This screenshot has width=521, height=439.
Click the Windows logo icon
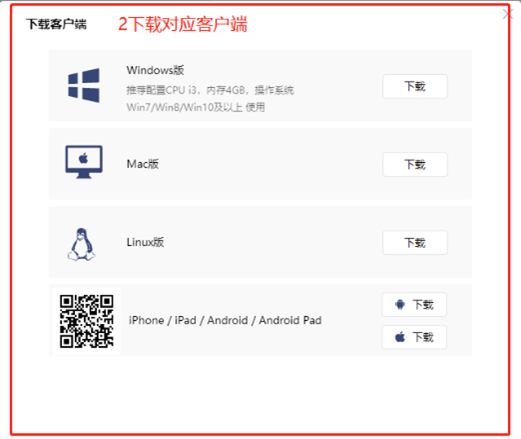point(84,86)
